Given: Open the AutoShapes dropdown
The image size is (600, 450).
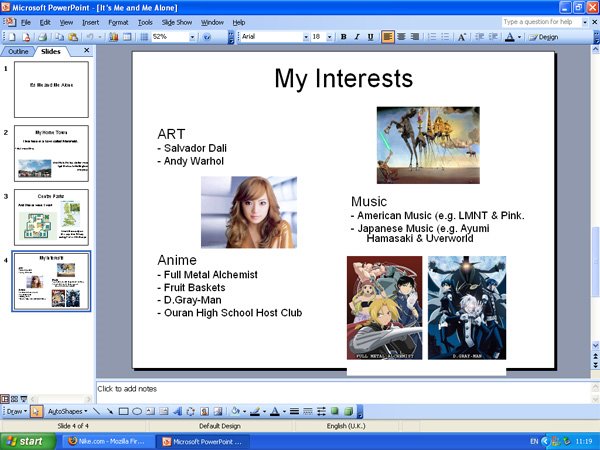Looking at the screenshot, I should [x=67, y=411].
